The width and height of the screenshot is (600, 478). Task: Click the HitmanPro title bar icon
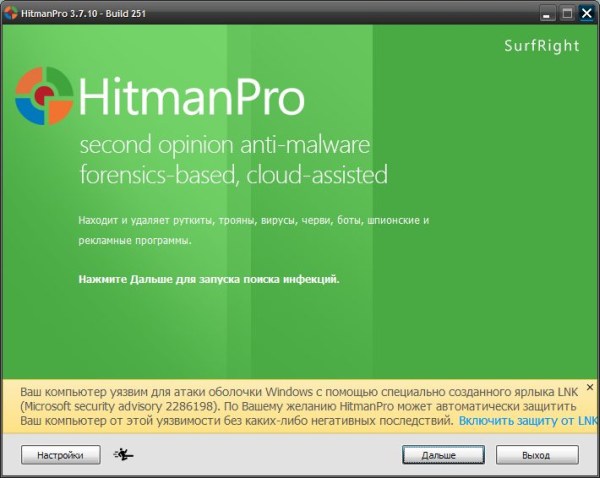[x=11, y=13]
